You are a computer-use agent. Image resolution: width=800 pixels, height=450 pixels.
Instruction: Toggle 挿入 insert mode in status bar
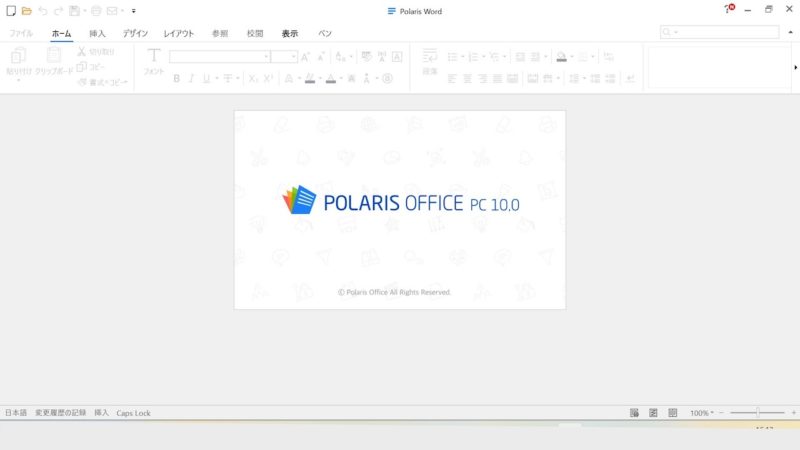click(102, 412)
